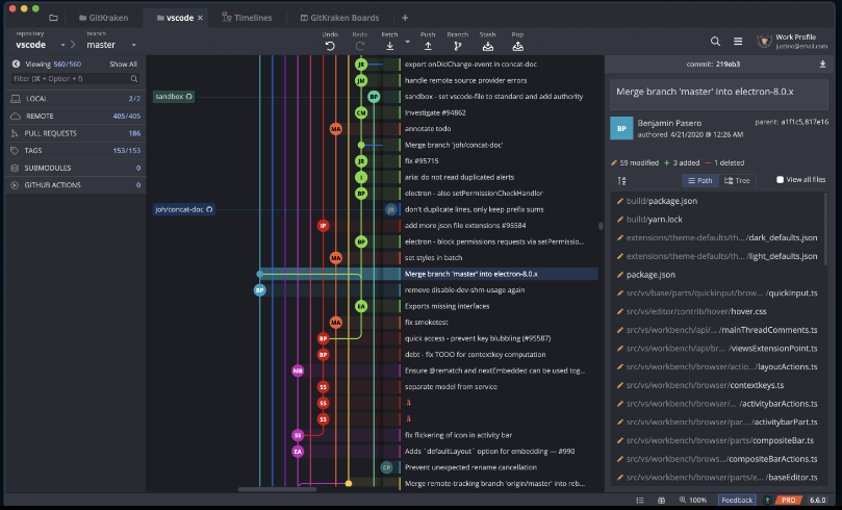Expand the SUBMODULES section

75,167
